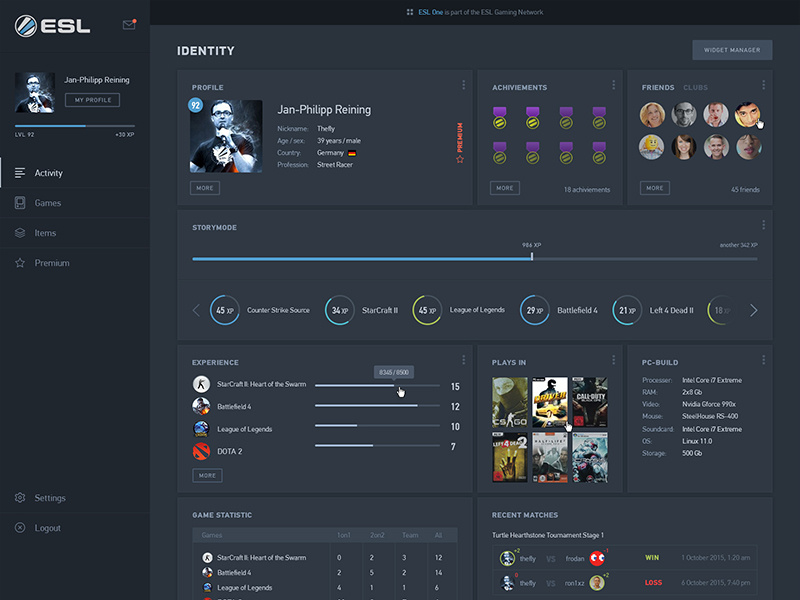Viewport: 800px width, 600px height.
Task: Click StarCraft II experience progress bar
Action: coord(377,385)
